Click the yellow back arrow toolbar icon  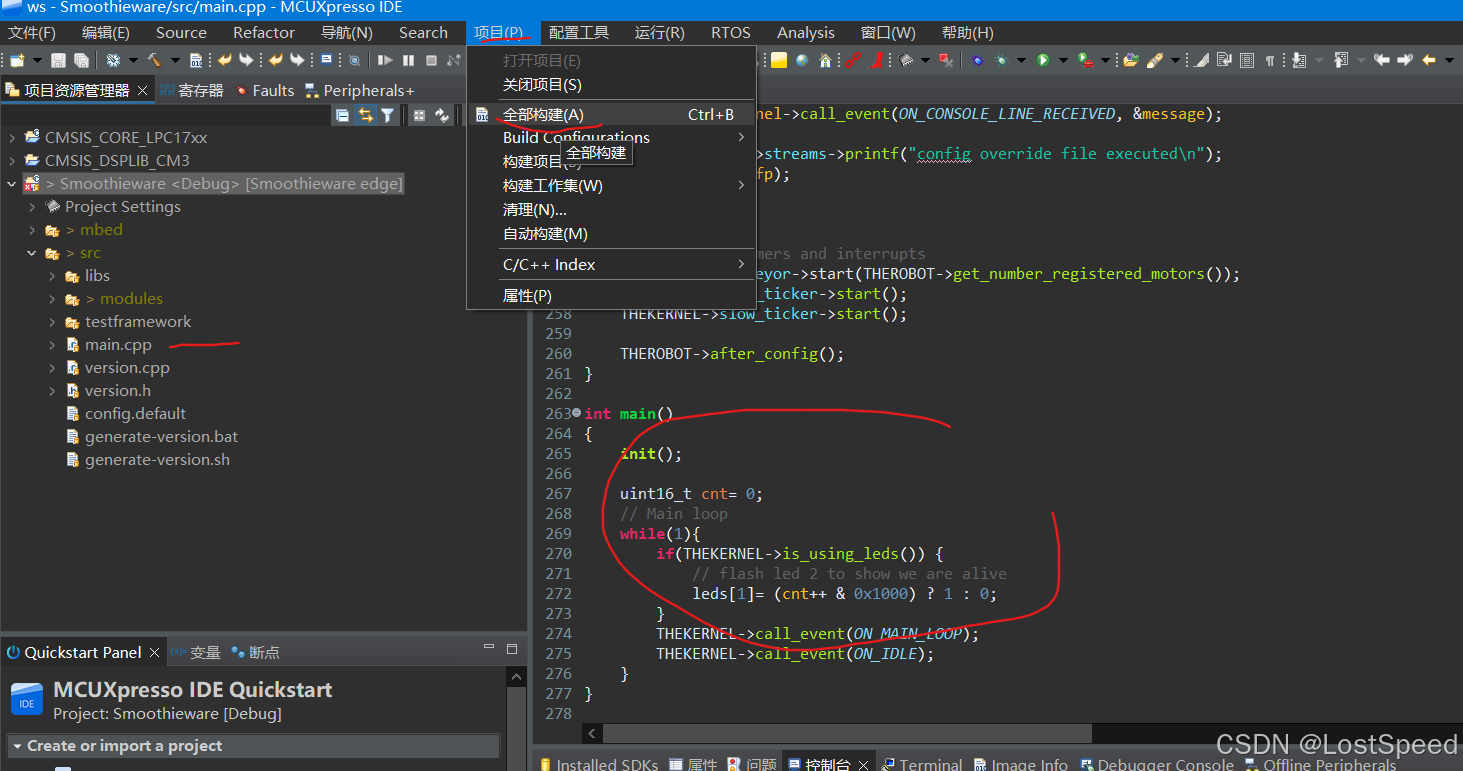[x=1429, y=61]
